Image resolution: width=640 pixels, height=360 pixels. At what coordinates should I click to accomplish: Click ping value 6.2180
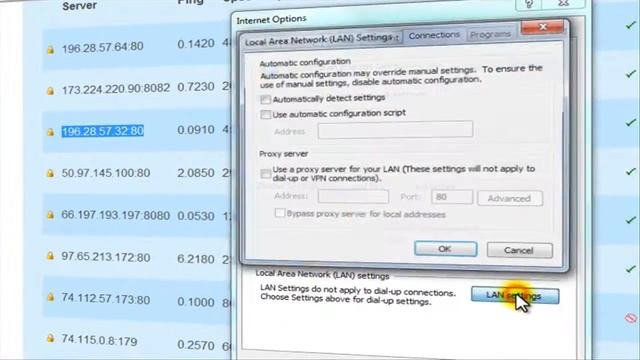point(196,259)
